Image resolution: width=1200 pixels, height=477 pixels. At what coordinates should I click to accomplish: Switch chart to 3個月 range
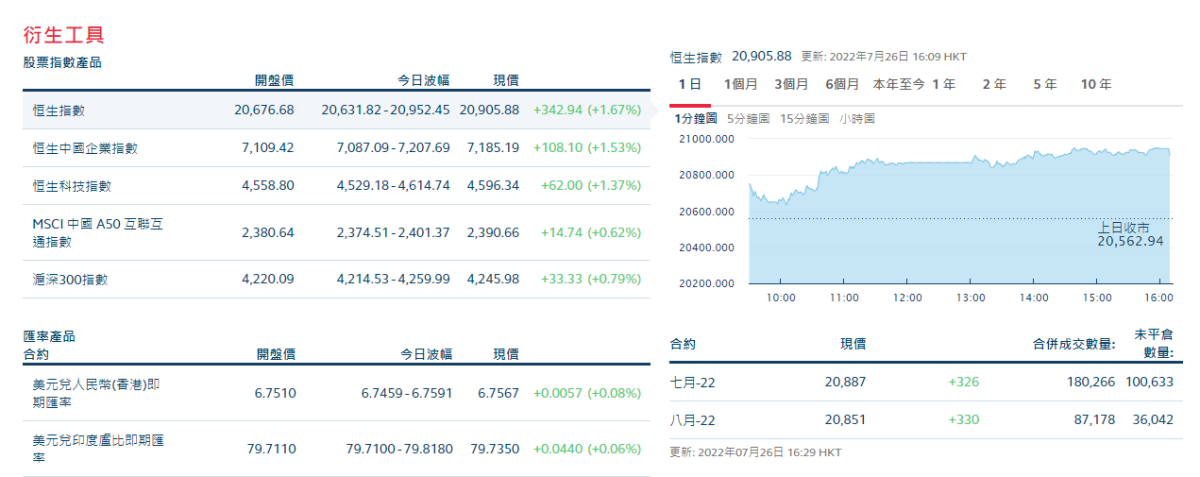click(x=791, y=84)
